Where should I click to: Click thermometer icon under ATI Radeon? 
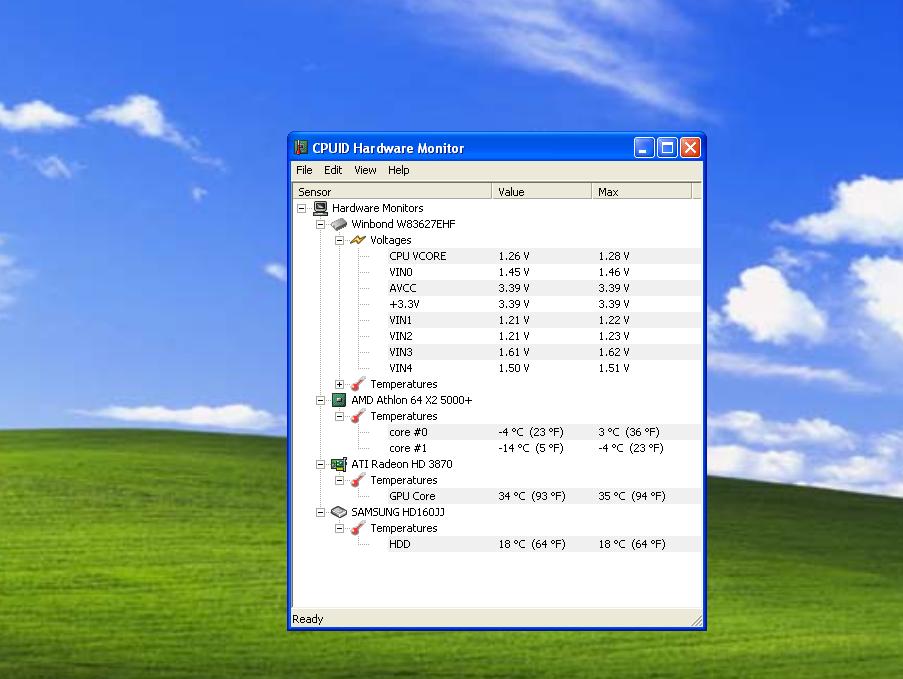tap(358, 480)
